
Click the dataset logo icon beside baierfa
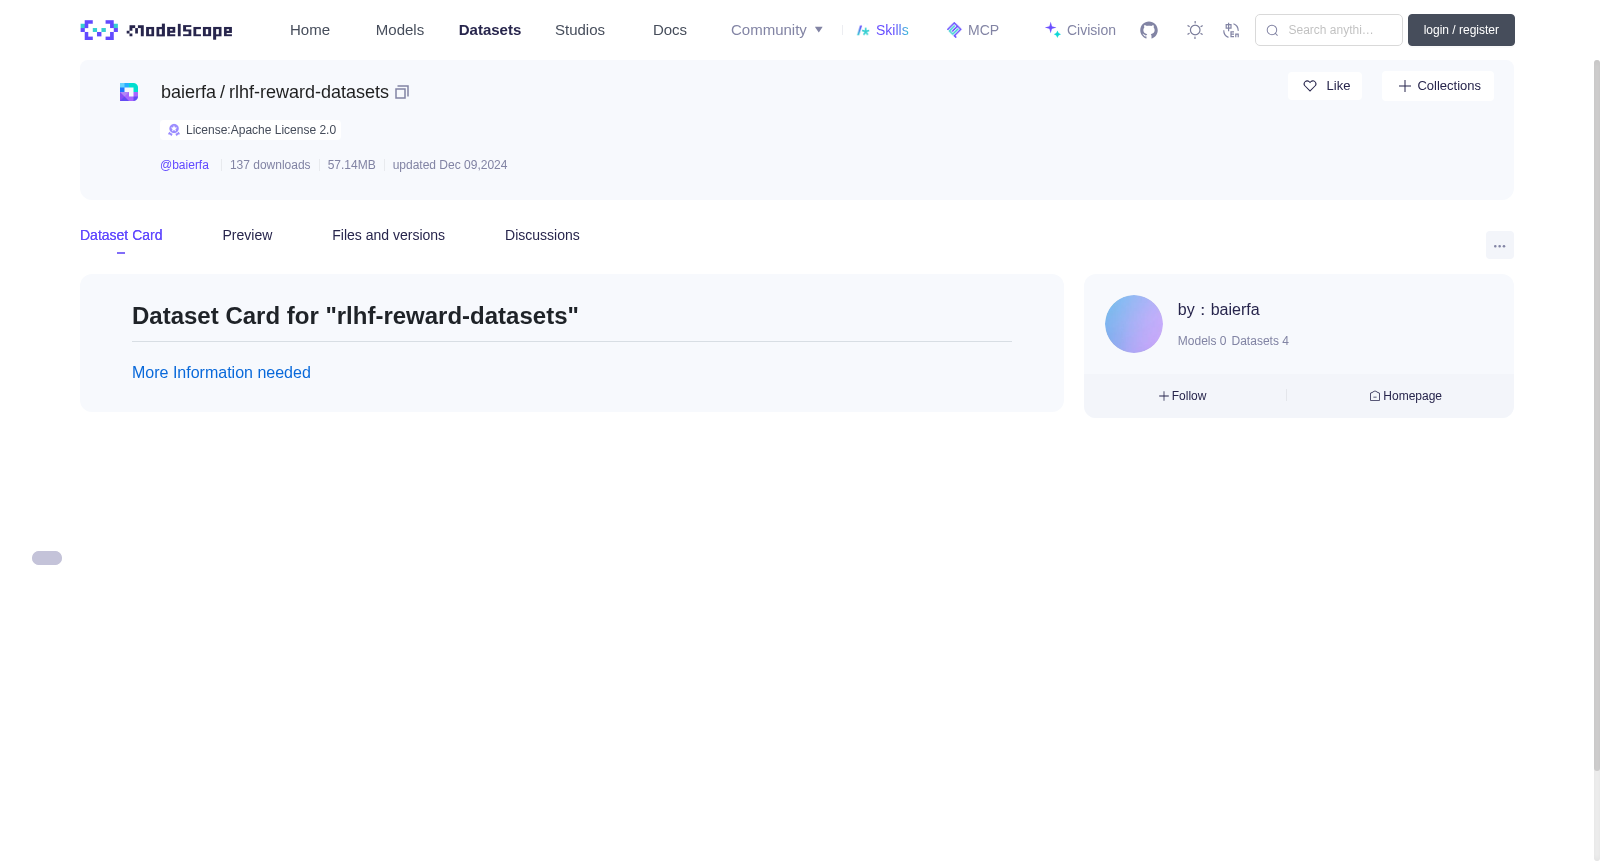pos(129,92)
